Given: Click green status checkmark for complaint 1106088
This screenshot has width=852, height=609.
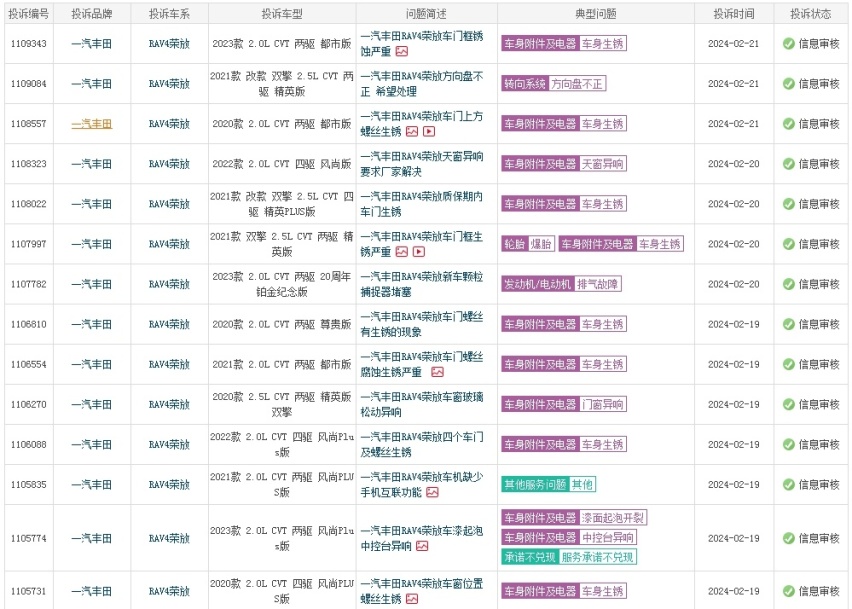Looking at the screenshot, I should tap(788, 444).
